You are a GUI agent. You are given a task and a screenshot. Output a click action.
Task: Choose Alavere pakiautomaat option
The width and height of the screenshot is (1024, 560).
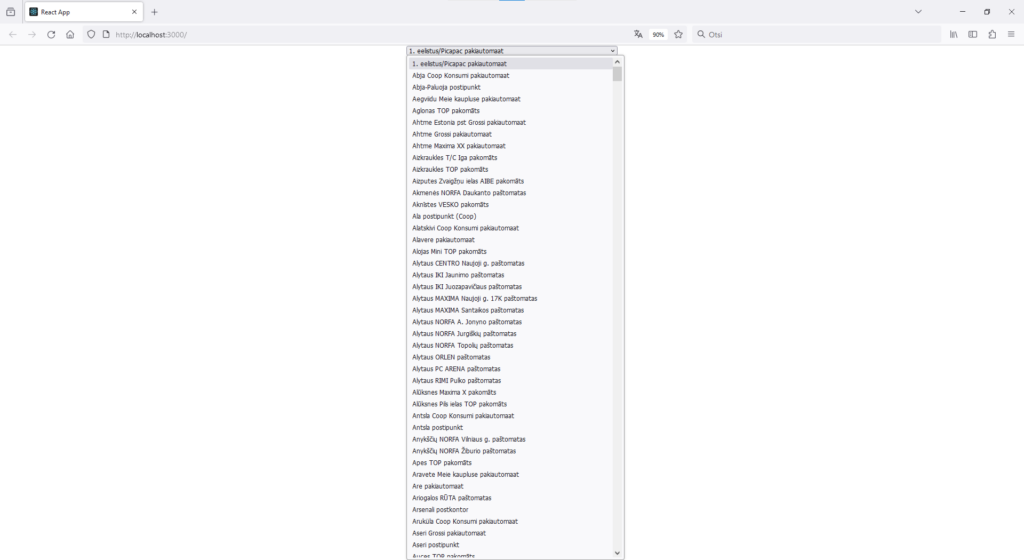click(510, 240)
